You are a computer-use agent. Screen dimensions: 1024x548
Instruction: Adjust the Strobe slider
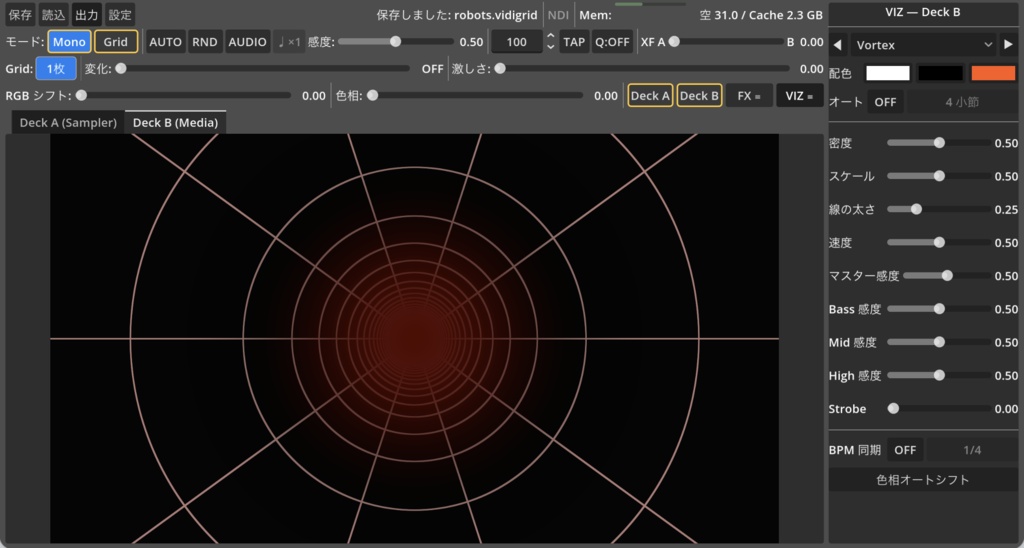[938, 409]
